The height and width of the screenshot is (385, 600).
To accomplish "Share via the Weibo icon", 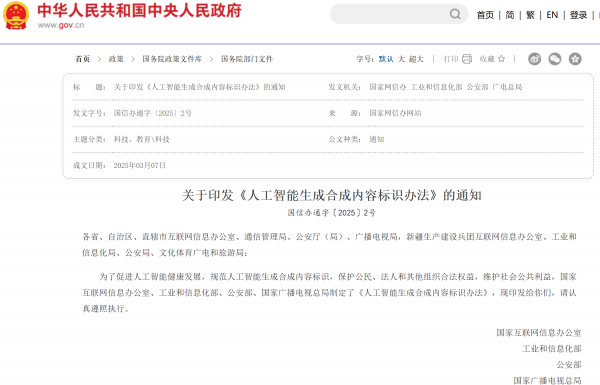I will [535, 59].
